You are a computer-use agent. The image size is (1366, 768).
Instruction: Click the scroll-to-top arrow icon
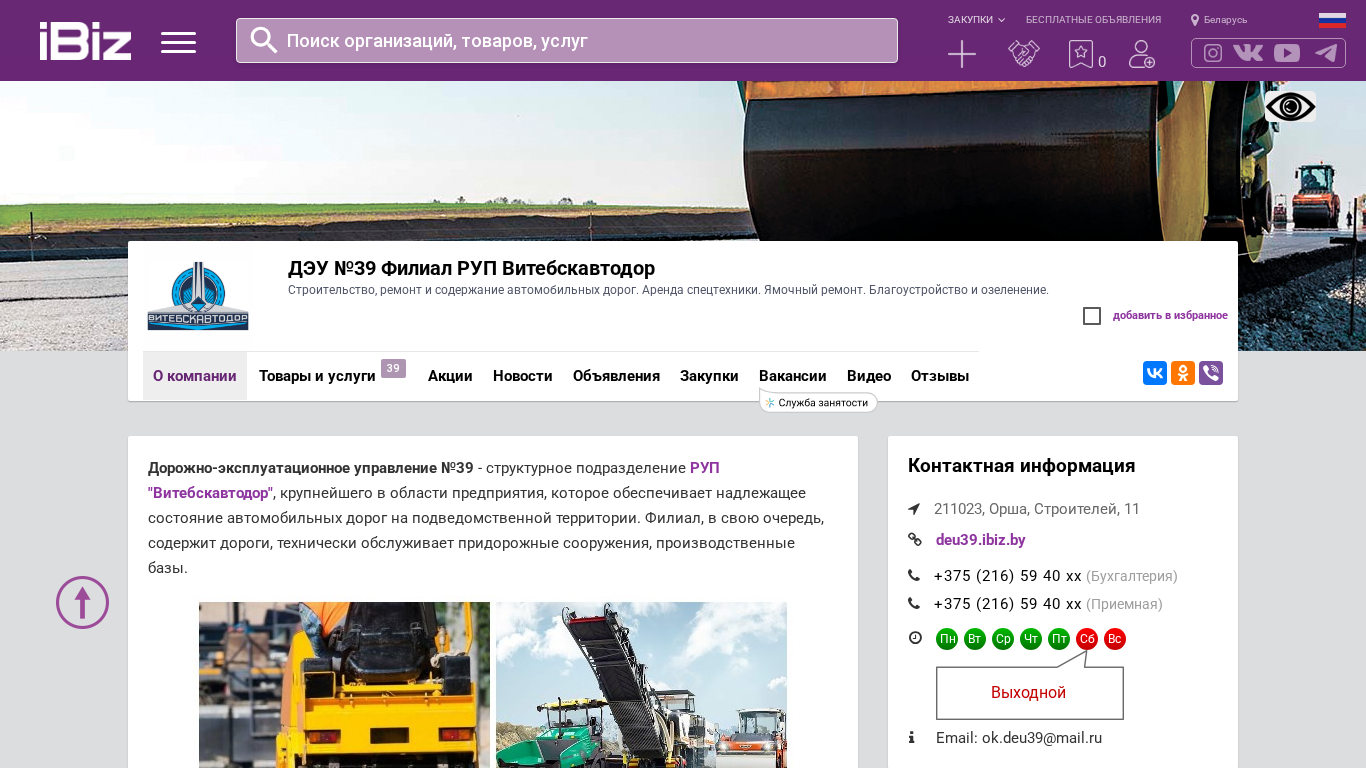pyautogui.click(x=82, y=602)
